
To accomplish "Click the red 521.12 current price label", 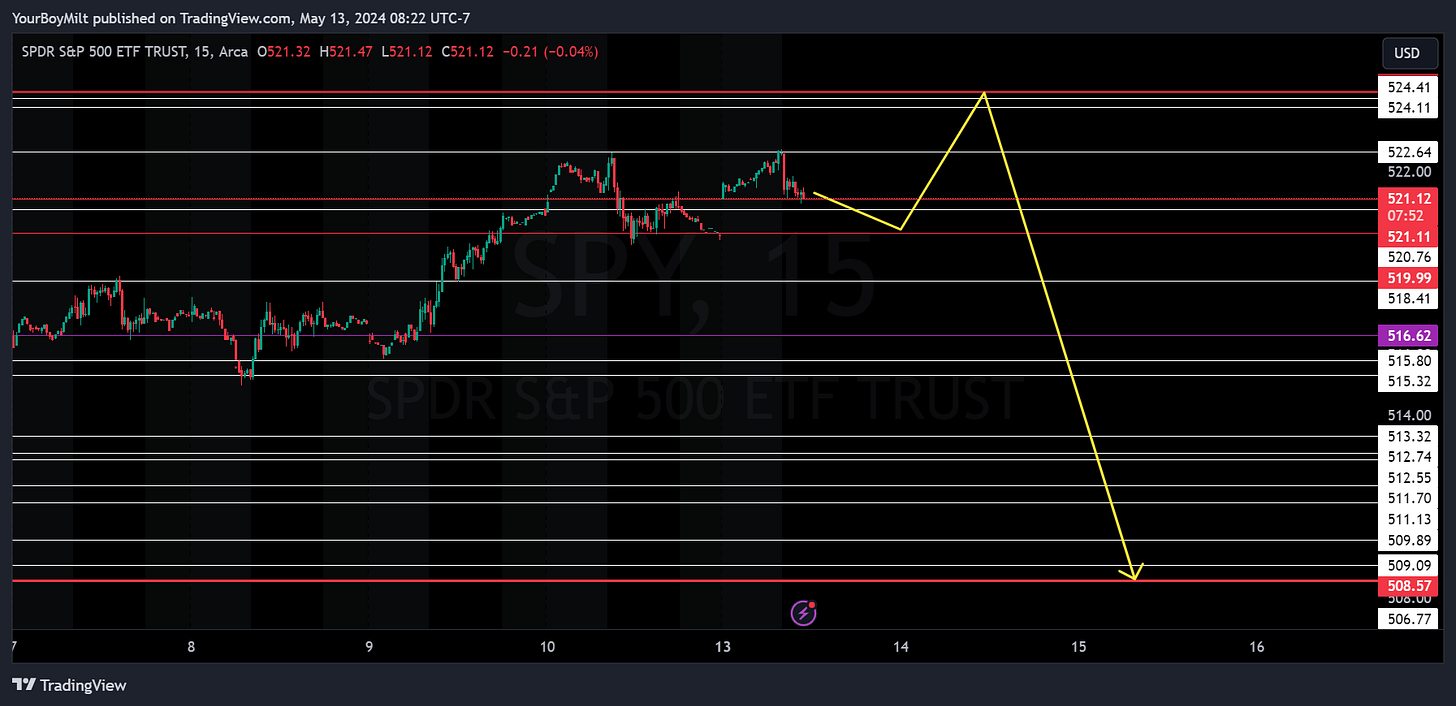I will click(x=1408, y=198).
